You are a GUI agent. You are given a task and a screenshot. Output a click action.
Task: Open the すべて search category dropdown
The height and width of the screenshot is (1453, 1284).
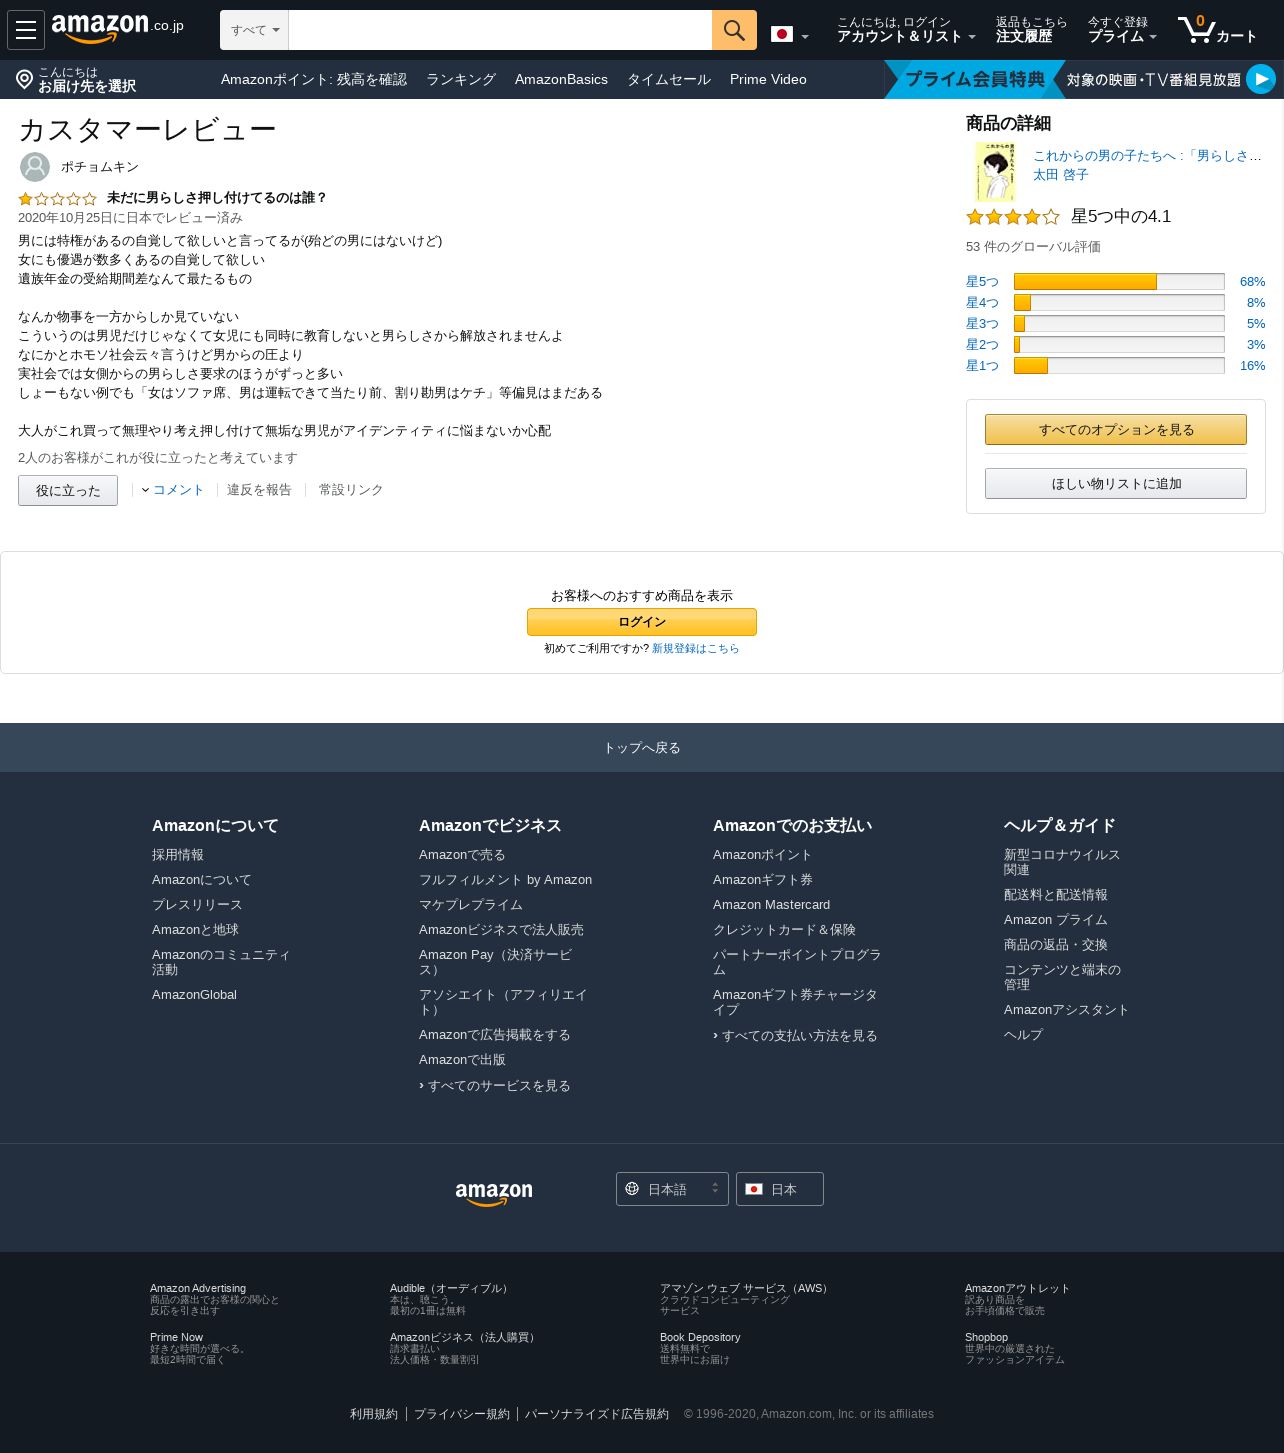click(x=254, y=30)
